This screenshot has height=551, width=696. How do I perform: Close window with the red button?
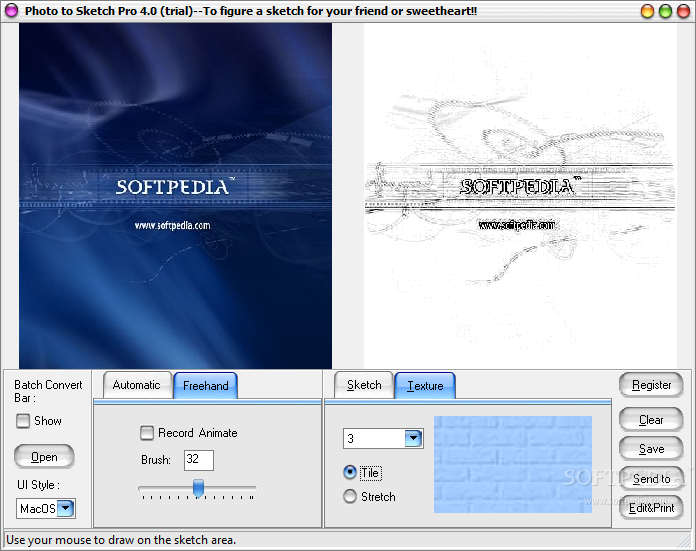click(x=683, y=11)
